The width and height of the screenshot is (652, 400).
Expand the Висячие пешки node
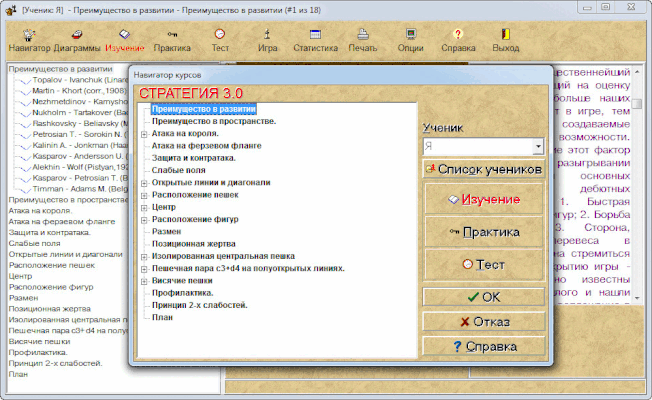144,281
